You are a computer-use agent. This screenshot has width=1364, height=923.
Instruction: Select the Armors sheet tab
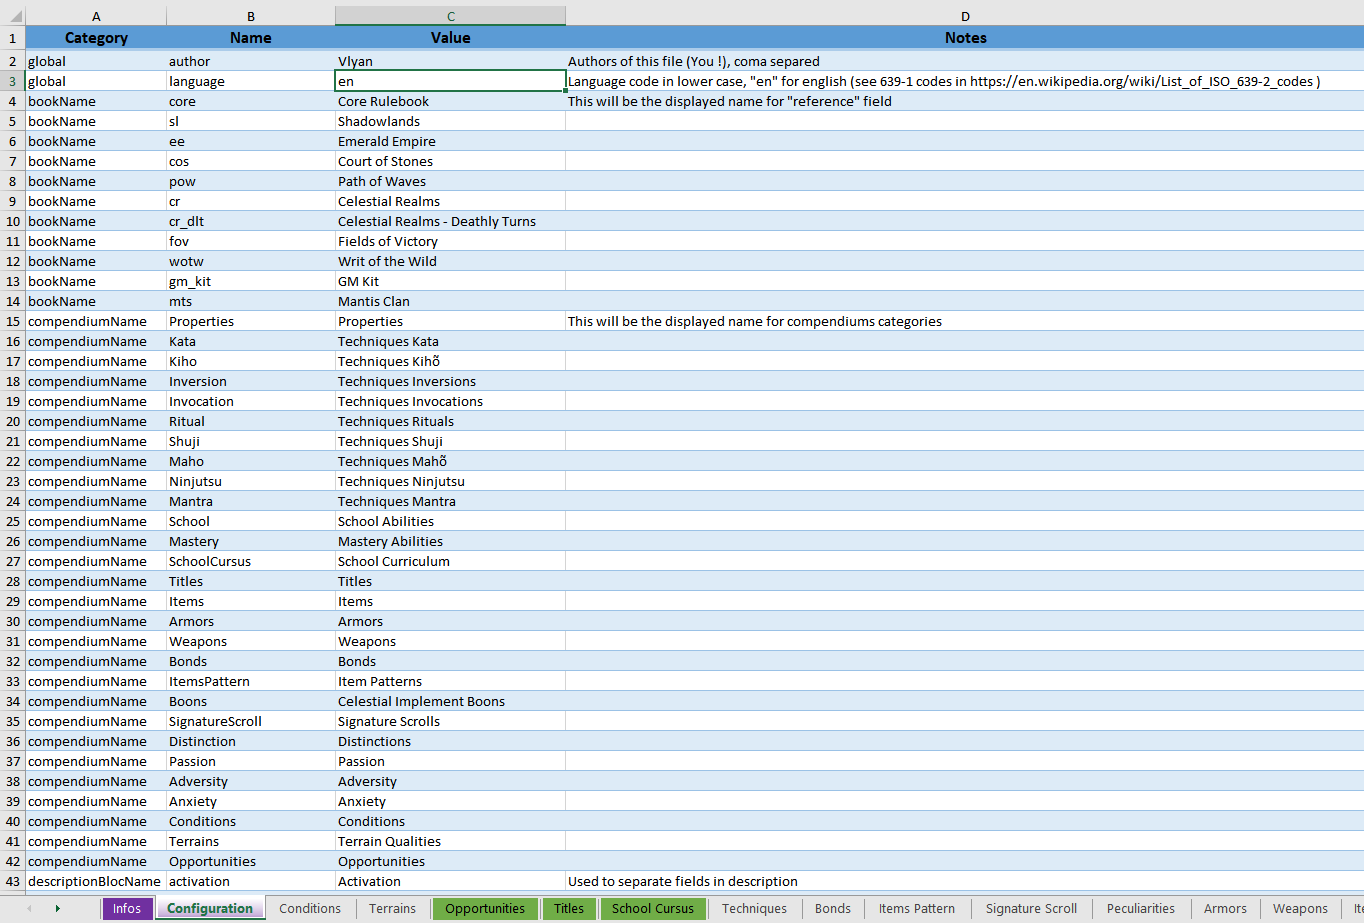[1225, 909]
